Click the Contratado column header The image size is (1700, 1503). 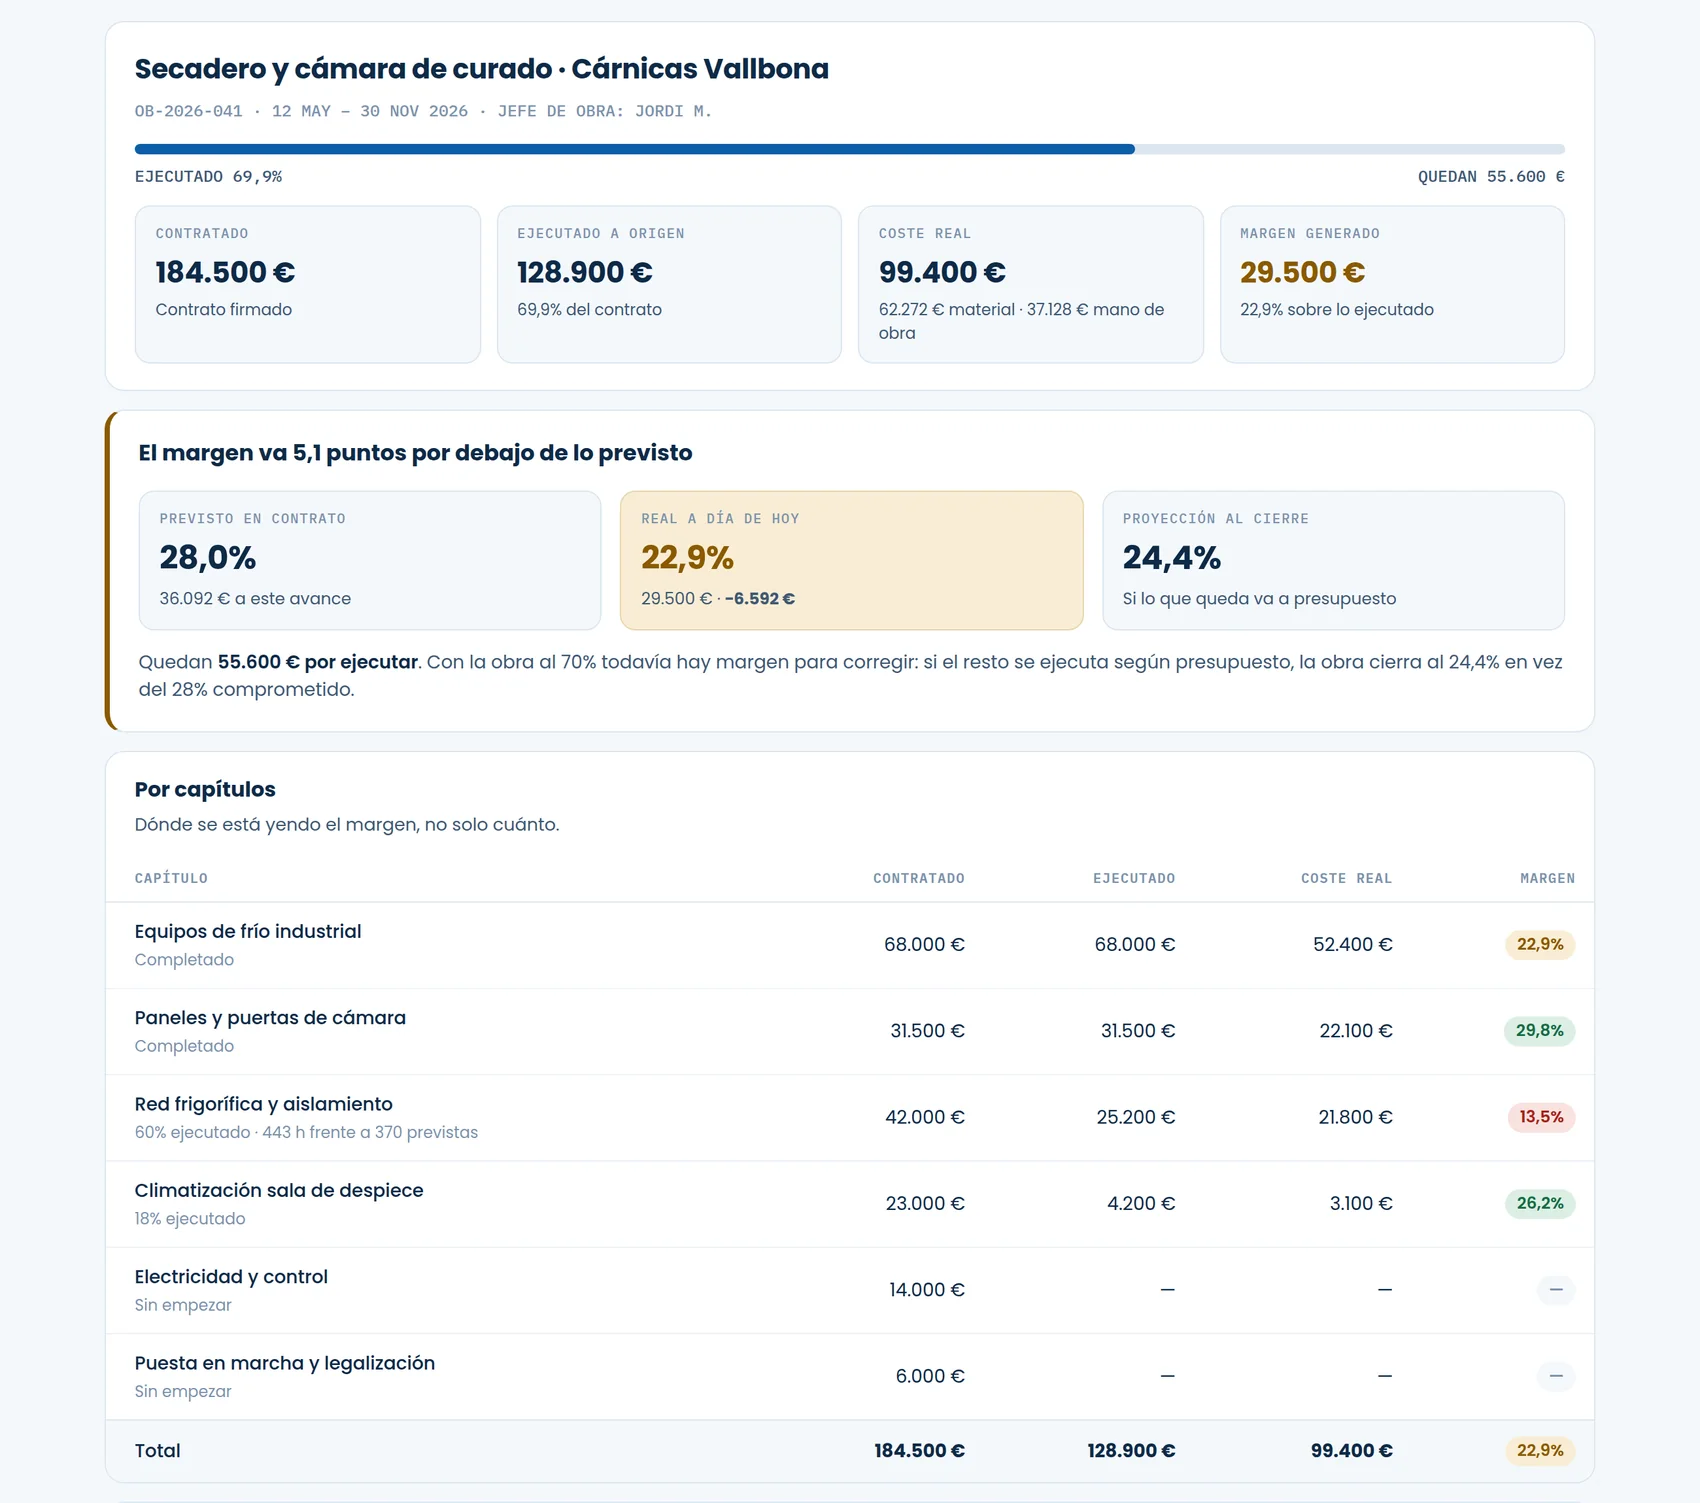click(919, 878)
